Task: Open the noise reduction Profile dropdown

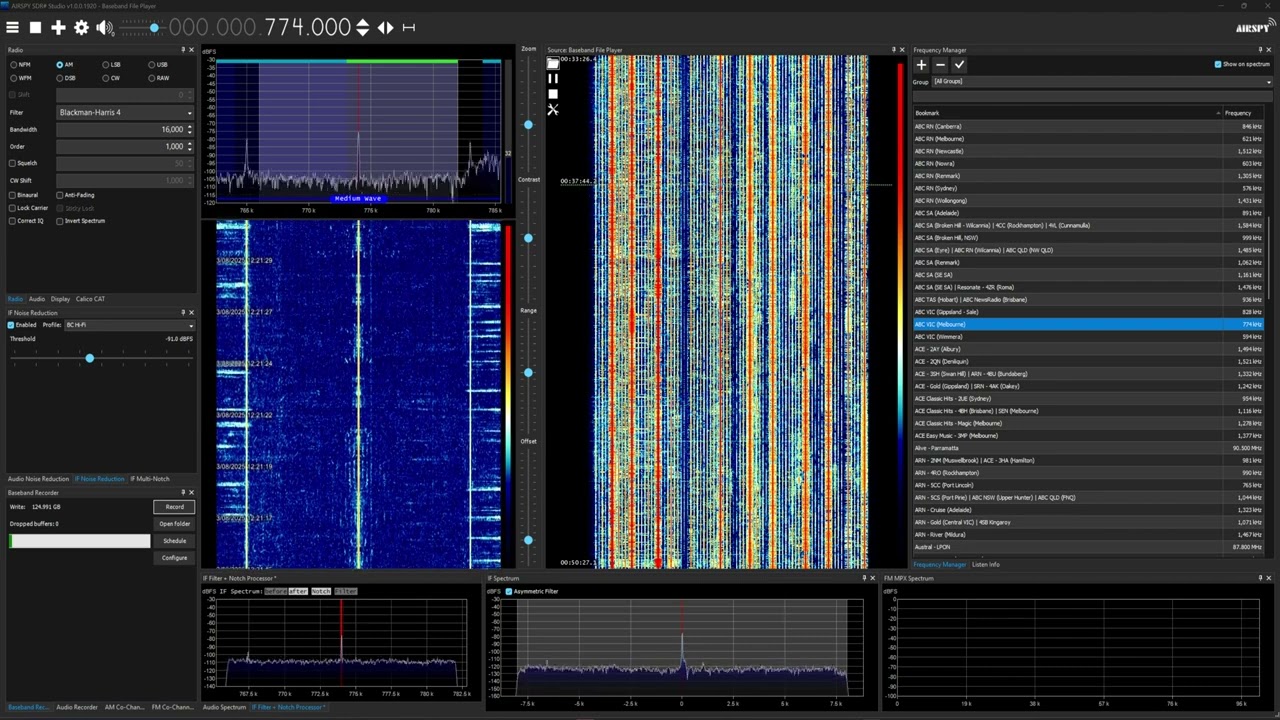Action: pos(129,325)
